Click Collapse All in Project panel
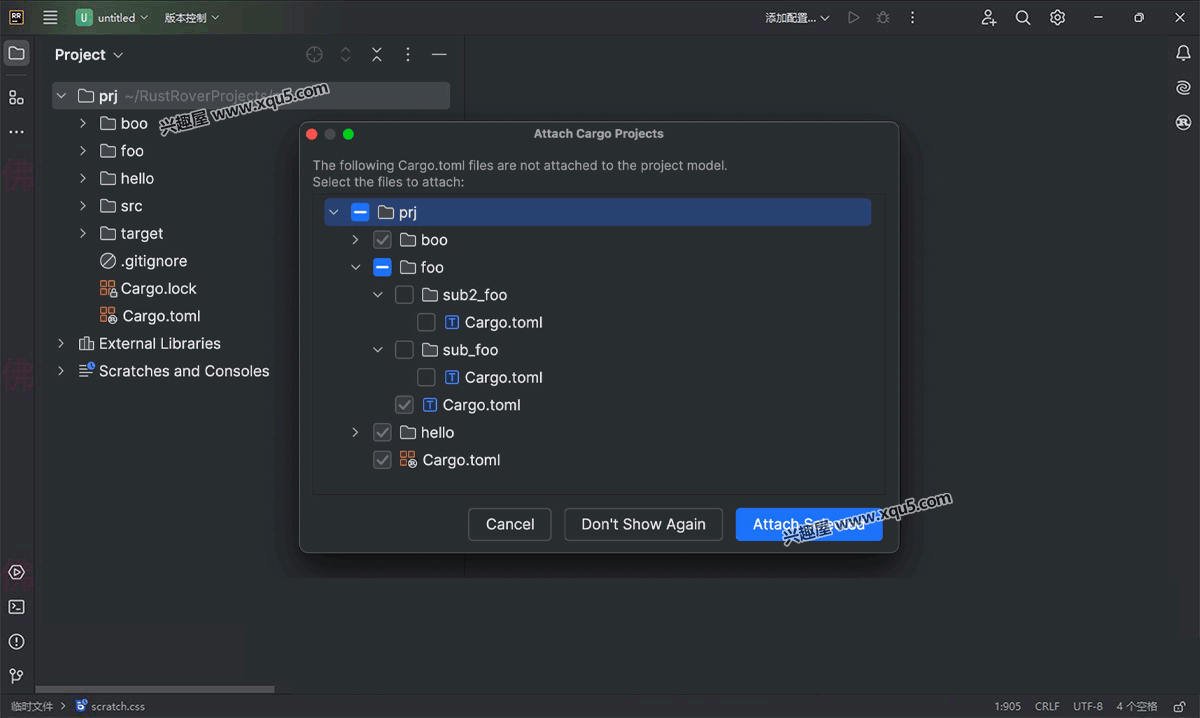 (x=376, y=55)
